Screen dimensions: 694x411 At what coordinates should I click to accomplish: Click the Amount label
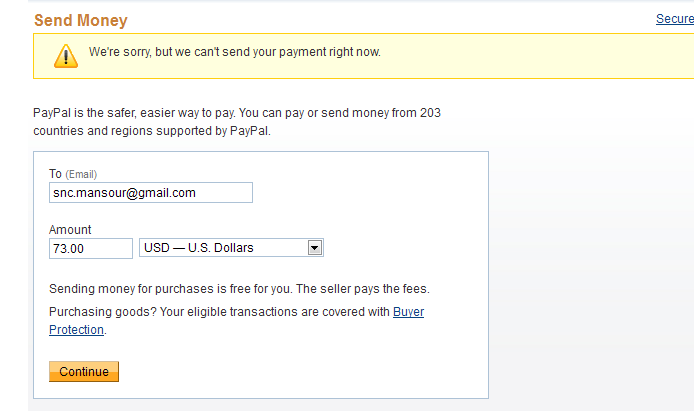pyautogui.click(x=70, y=230)
